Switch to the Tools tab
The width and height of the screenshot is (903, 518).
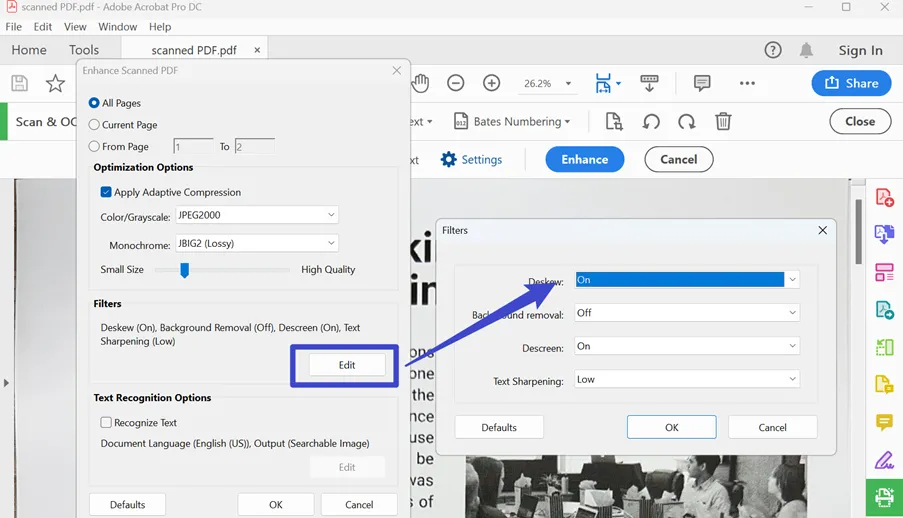pyautogui.click(x=84, y=50)
